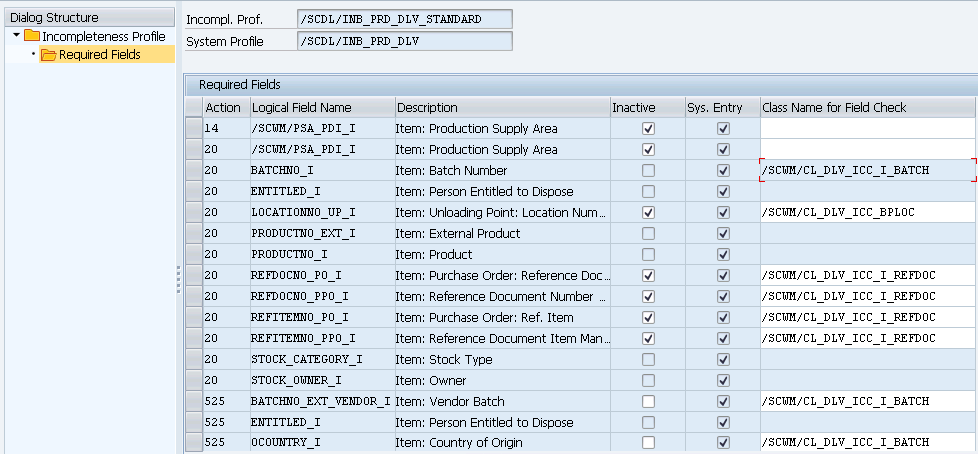Click the Required Fields open folder icon
Screen dimensions: 978x454
click(48, 55)
